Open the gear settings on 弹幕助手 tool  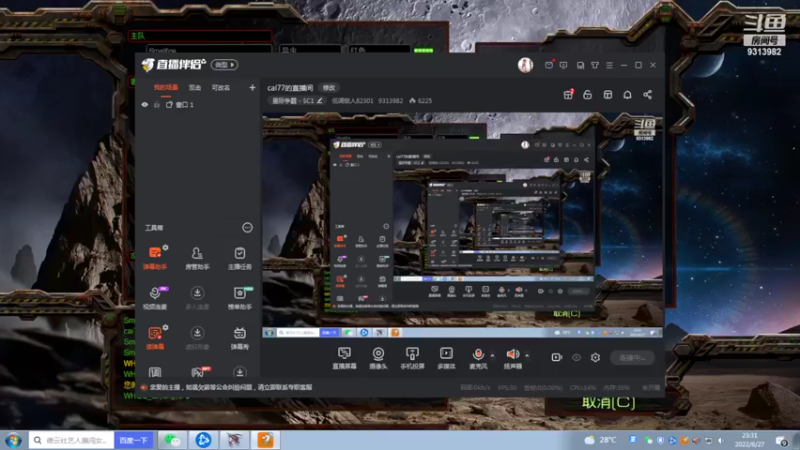pyautogui.click(x=165, y=247)
